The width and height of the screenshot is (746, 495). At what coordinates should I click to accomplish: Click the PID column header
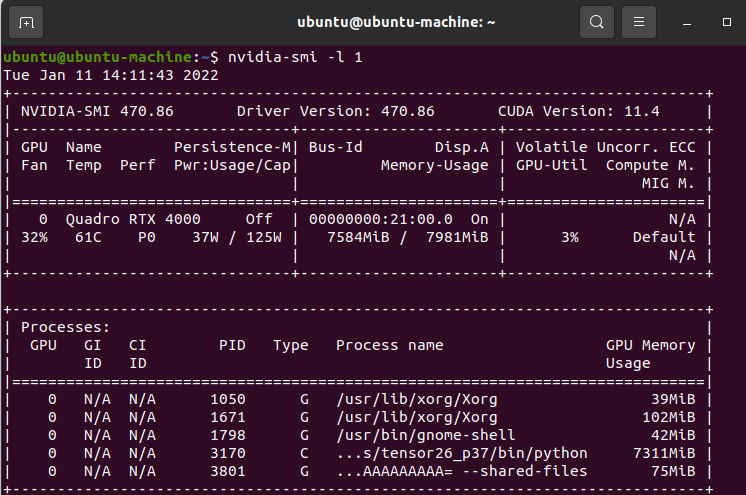point(232,346)
